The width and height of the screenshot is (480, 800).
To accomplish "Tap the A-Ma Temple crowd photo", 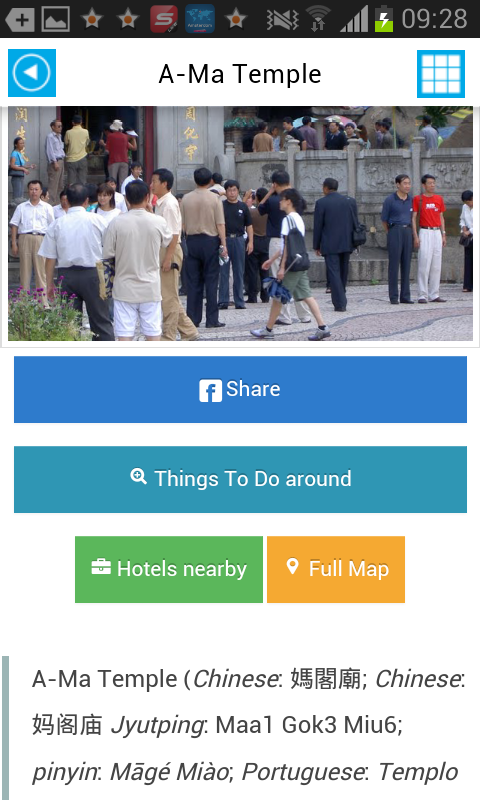I will [240, 223].
